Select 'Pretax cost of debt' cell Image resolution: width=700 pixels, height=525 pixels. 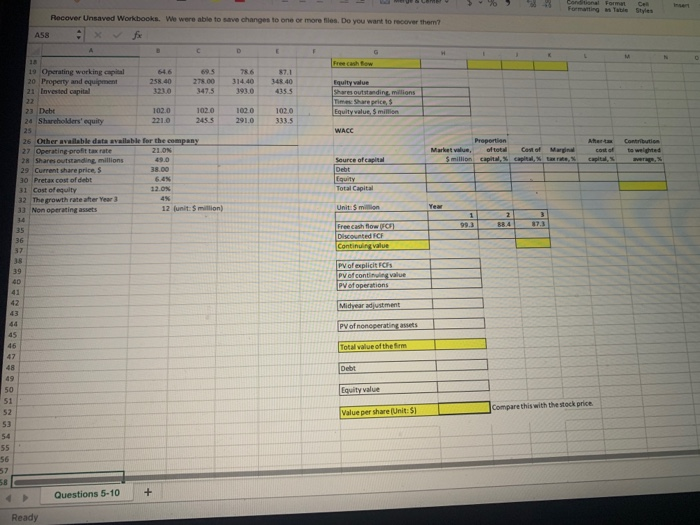pyautogui.click(x=83, y=180)
